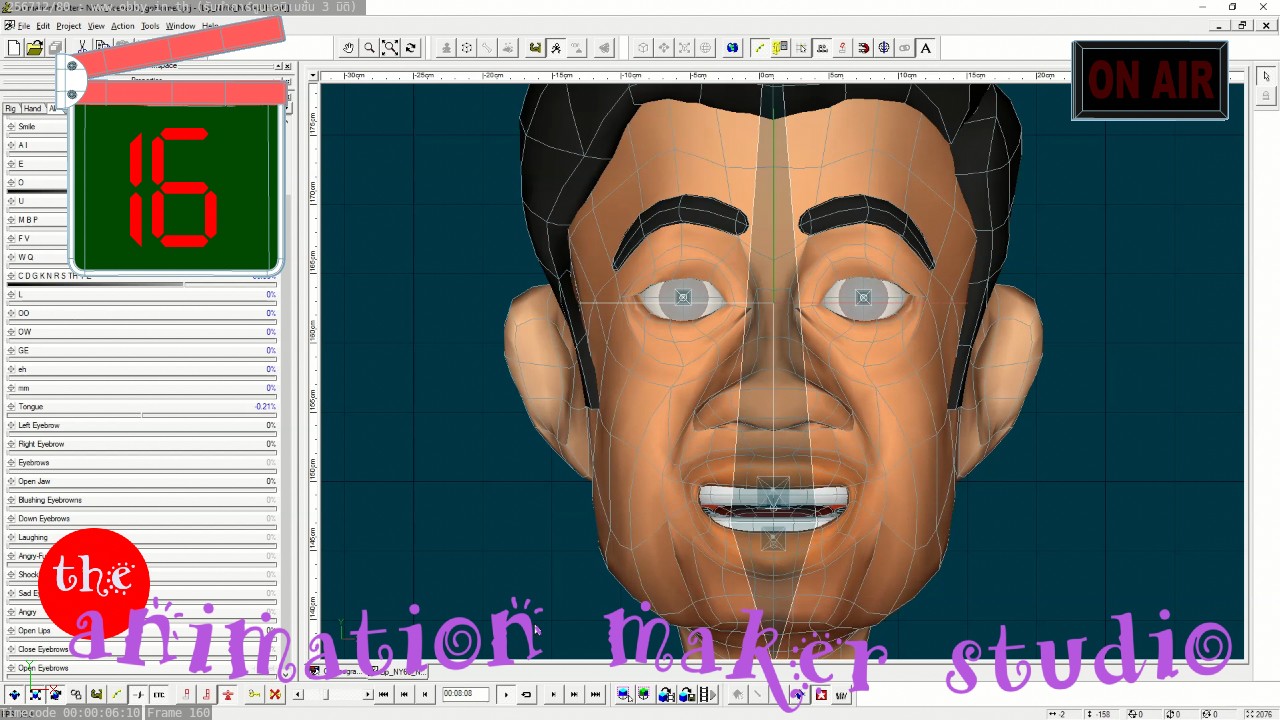The width and height of the screenshot is (1280, 720).
Task: Click the chain link toolbar icon
Action: pos(905,48)
